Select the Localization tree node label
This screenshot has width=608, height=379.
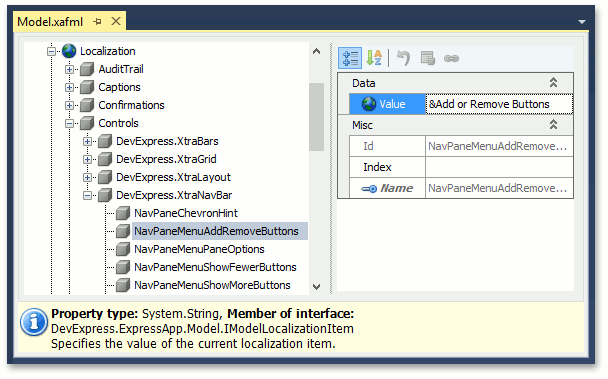[x=108, y=51]
